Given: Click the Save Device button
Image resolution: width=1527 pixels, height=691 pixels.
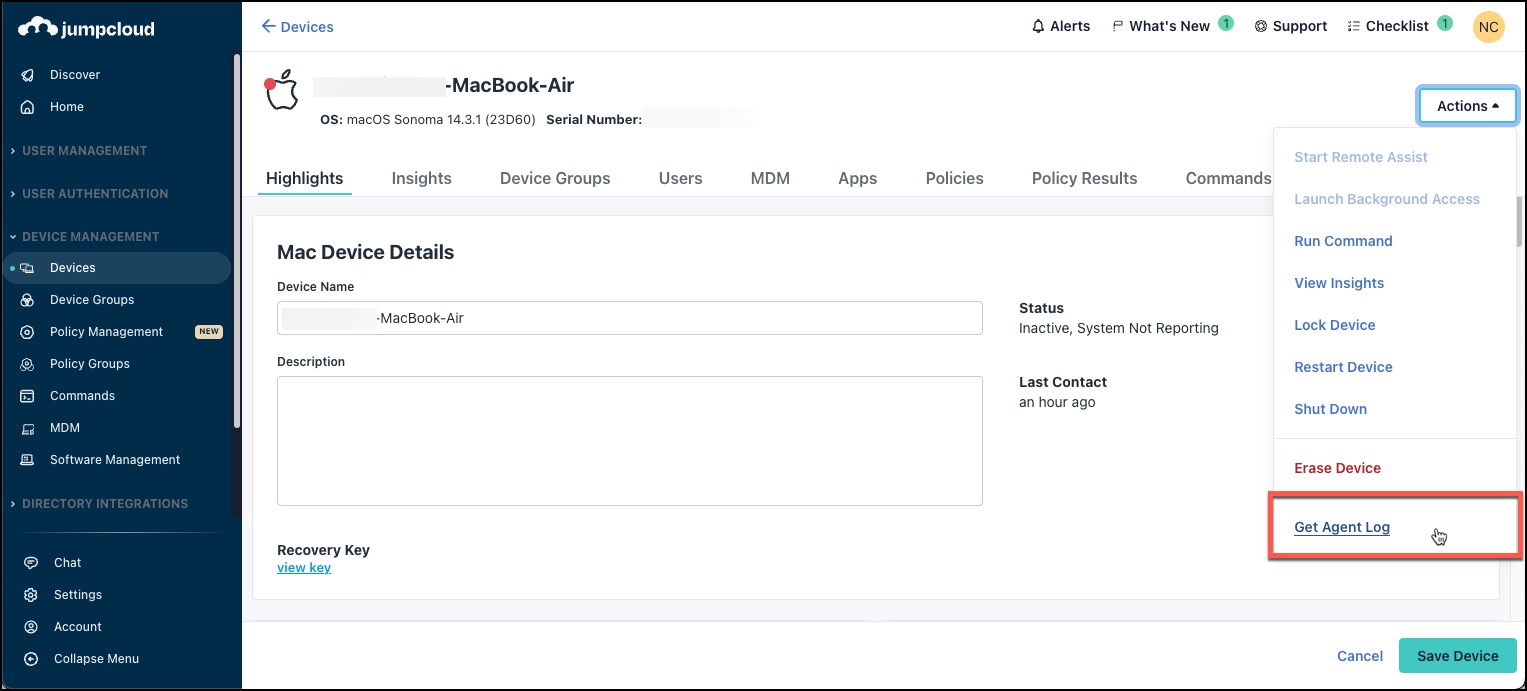Looking at the screenshot, I should pyautogui.click(x=1457, y=656).
